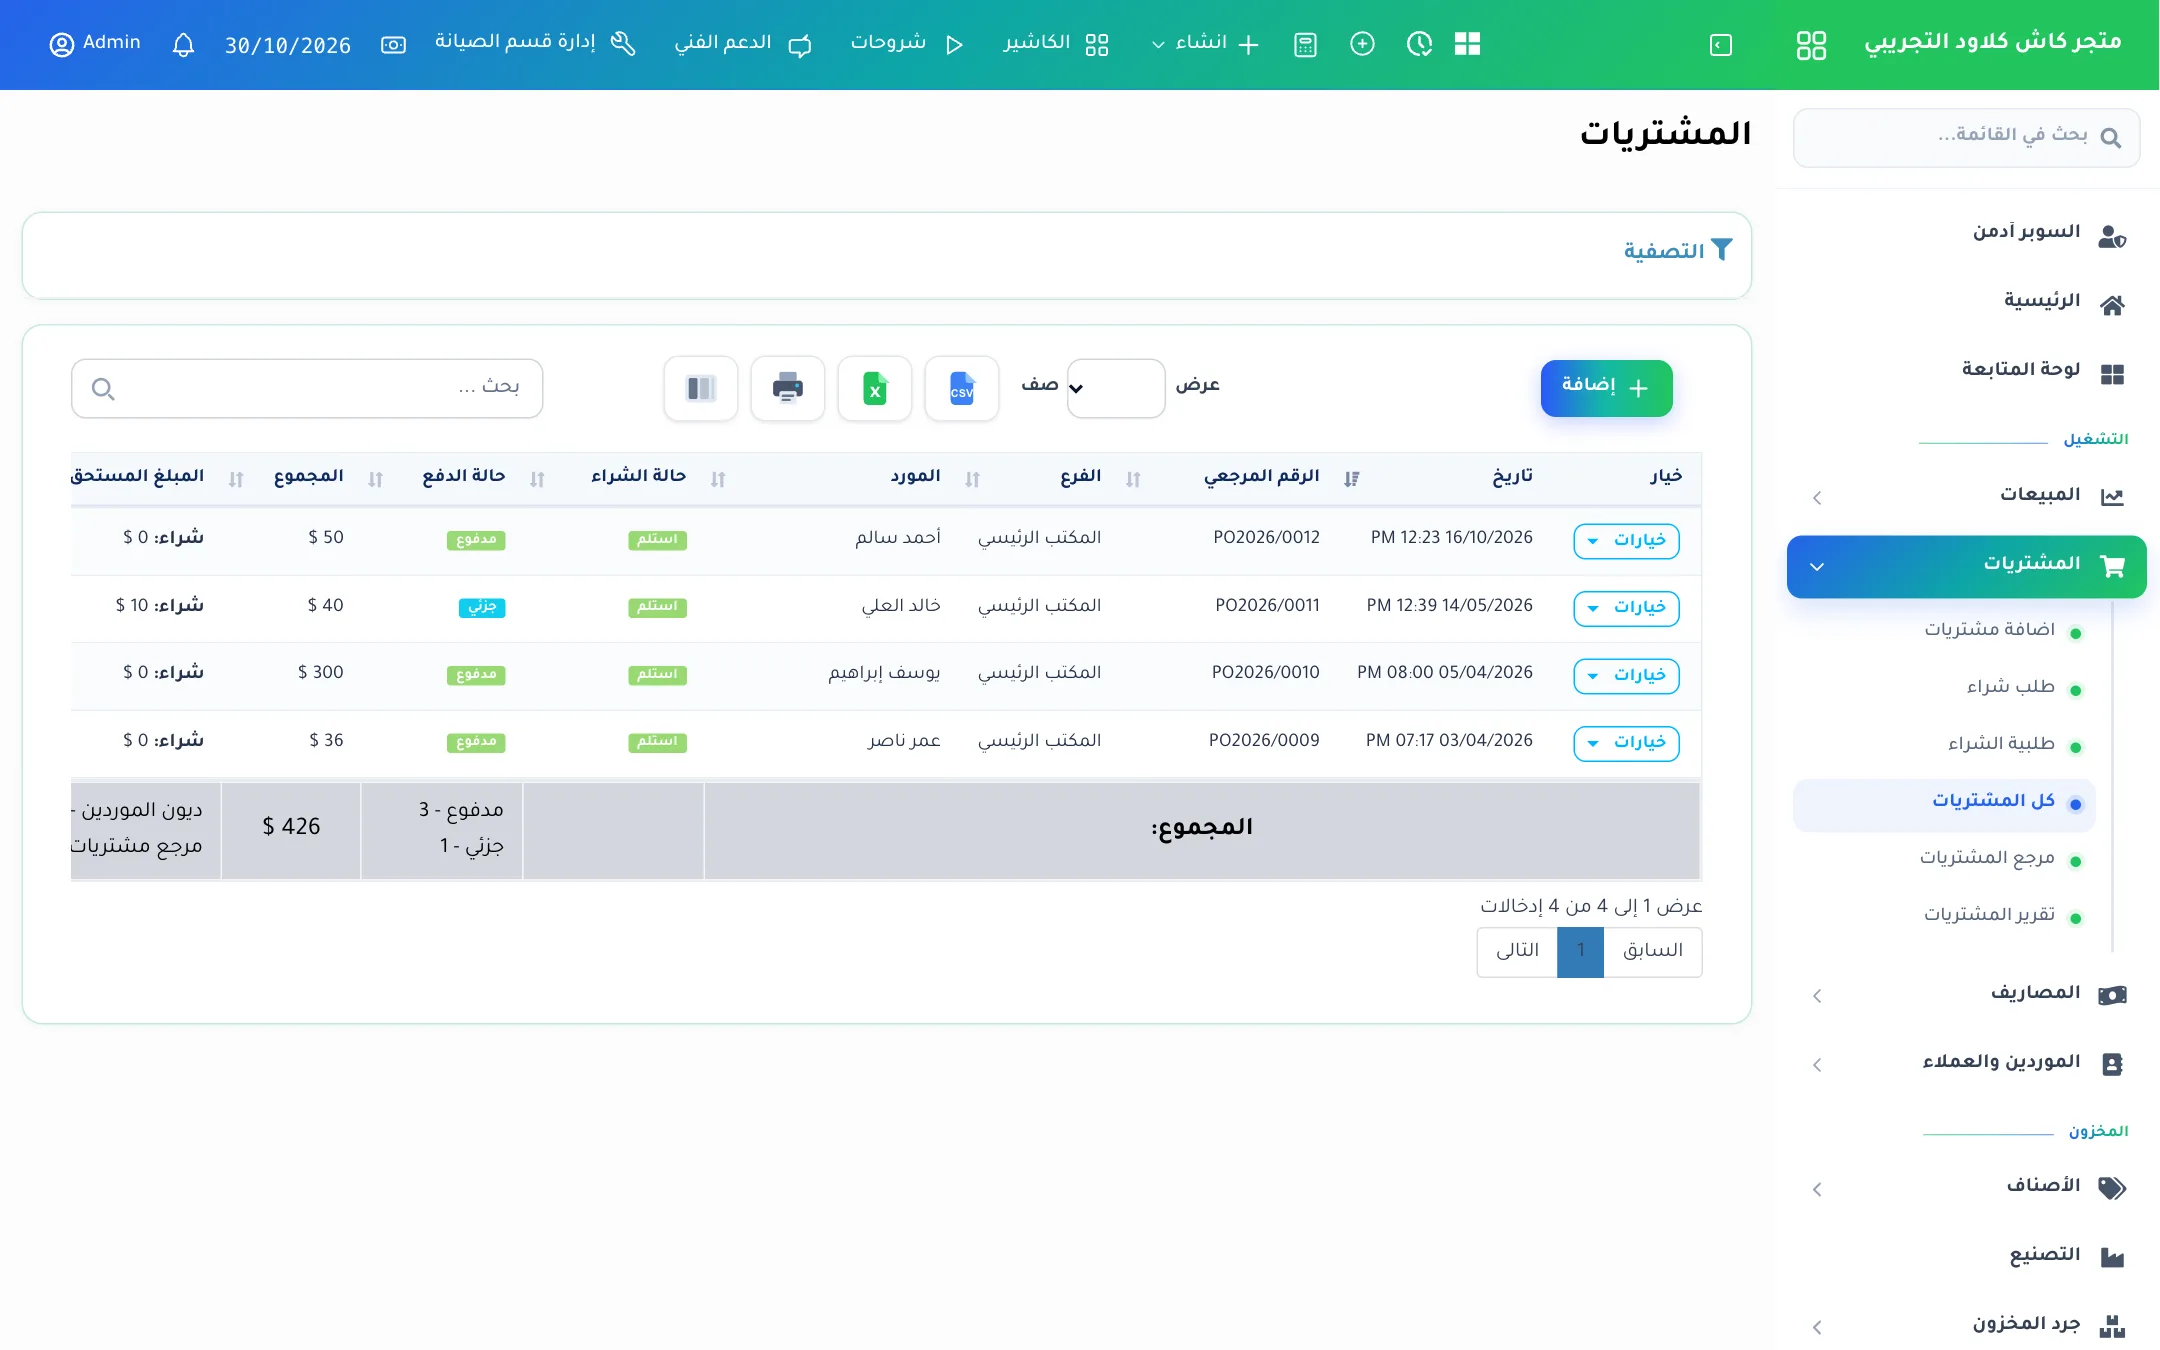Open the calculator icon in top bar
Image resolution: width=2160 pixels, height=1350 pixels.
point(1305,45)
